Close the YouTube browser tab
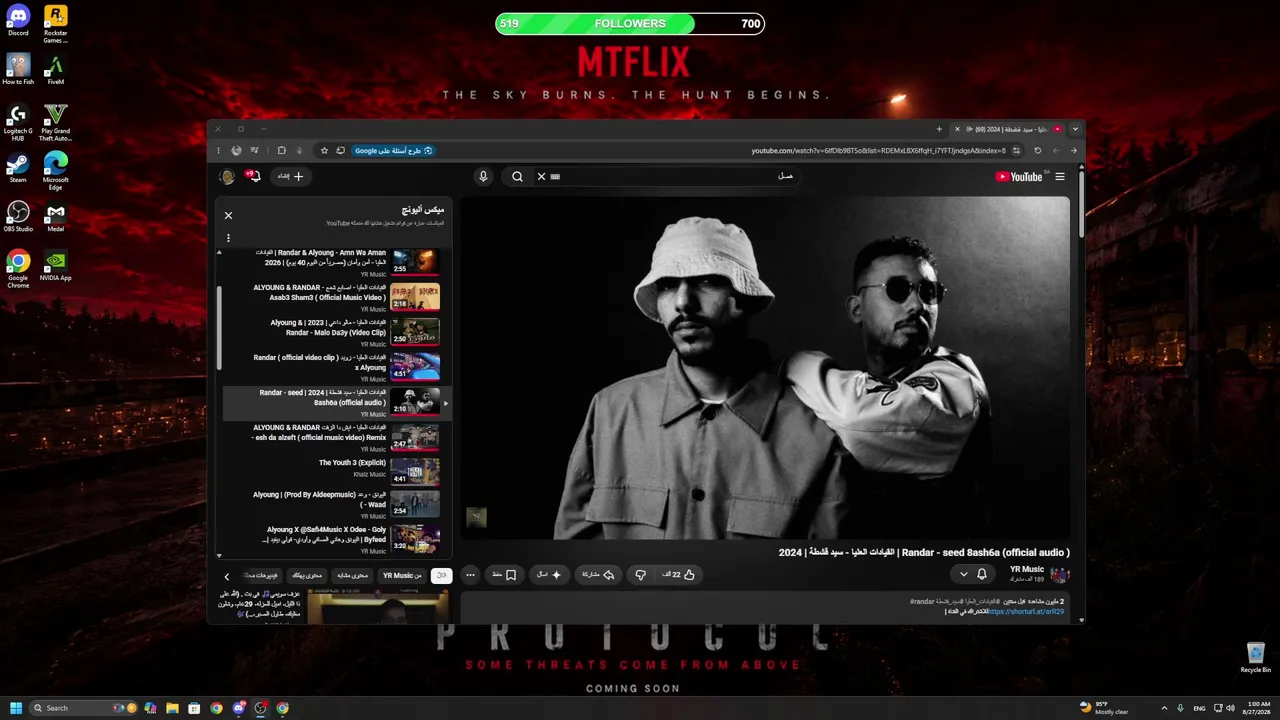The height and width of the screenshot is (720, 1280). 957,129
